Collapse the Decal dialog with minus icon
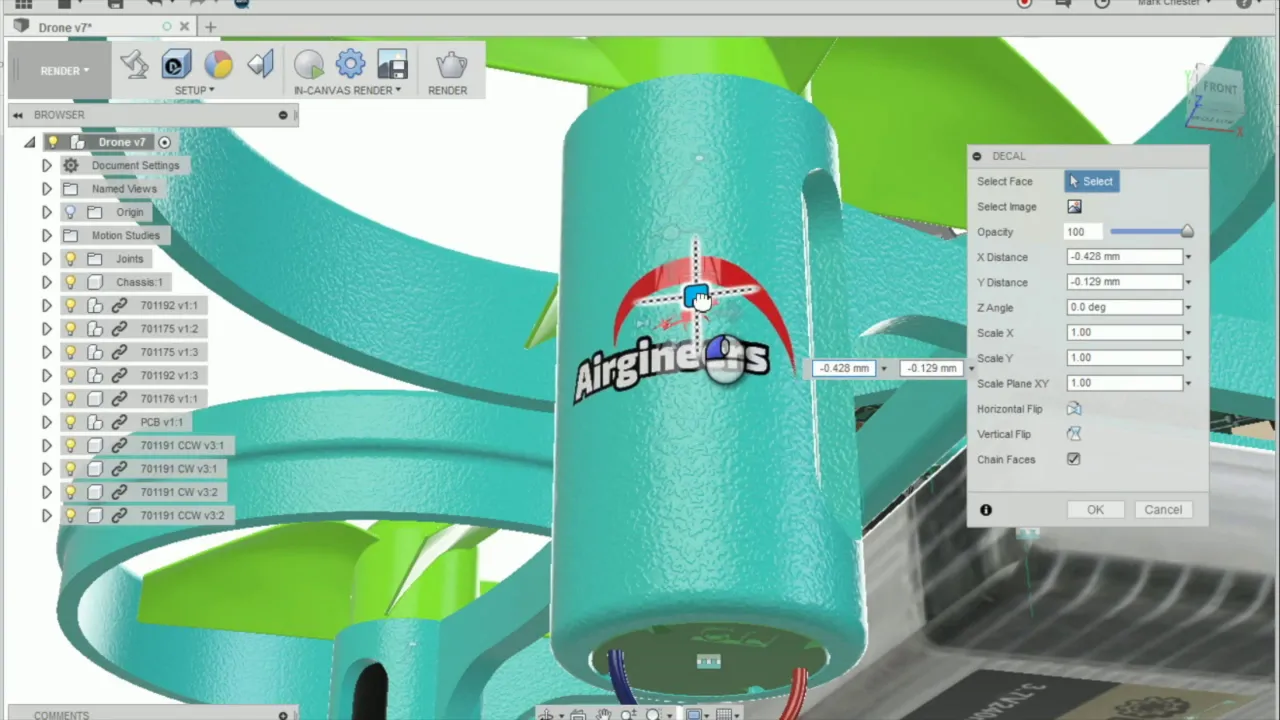 (977, 156)
